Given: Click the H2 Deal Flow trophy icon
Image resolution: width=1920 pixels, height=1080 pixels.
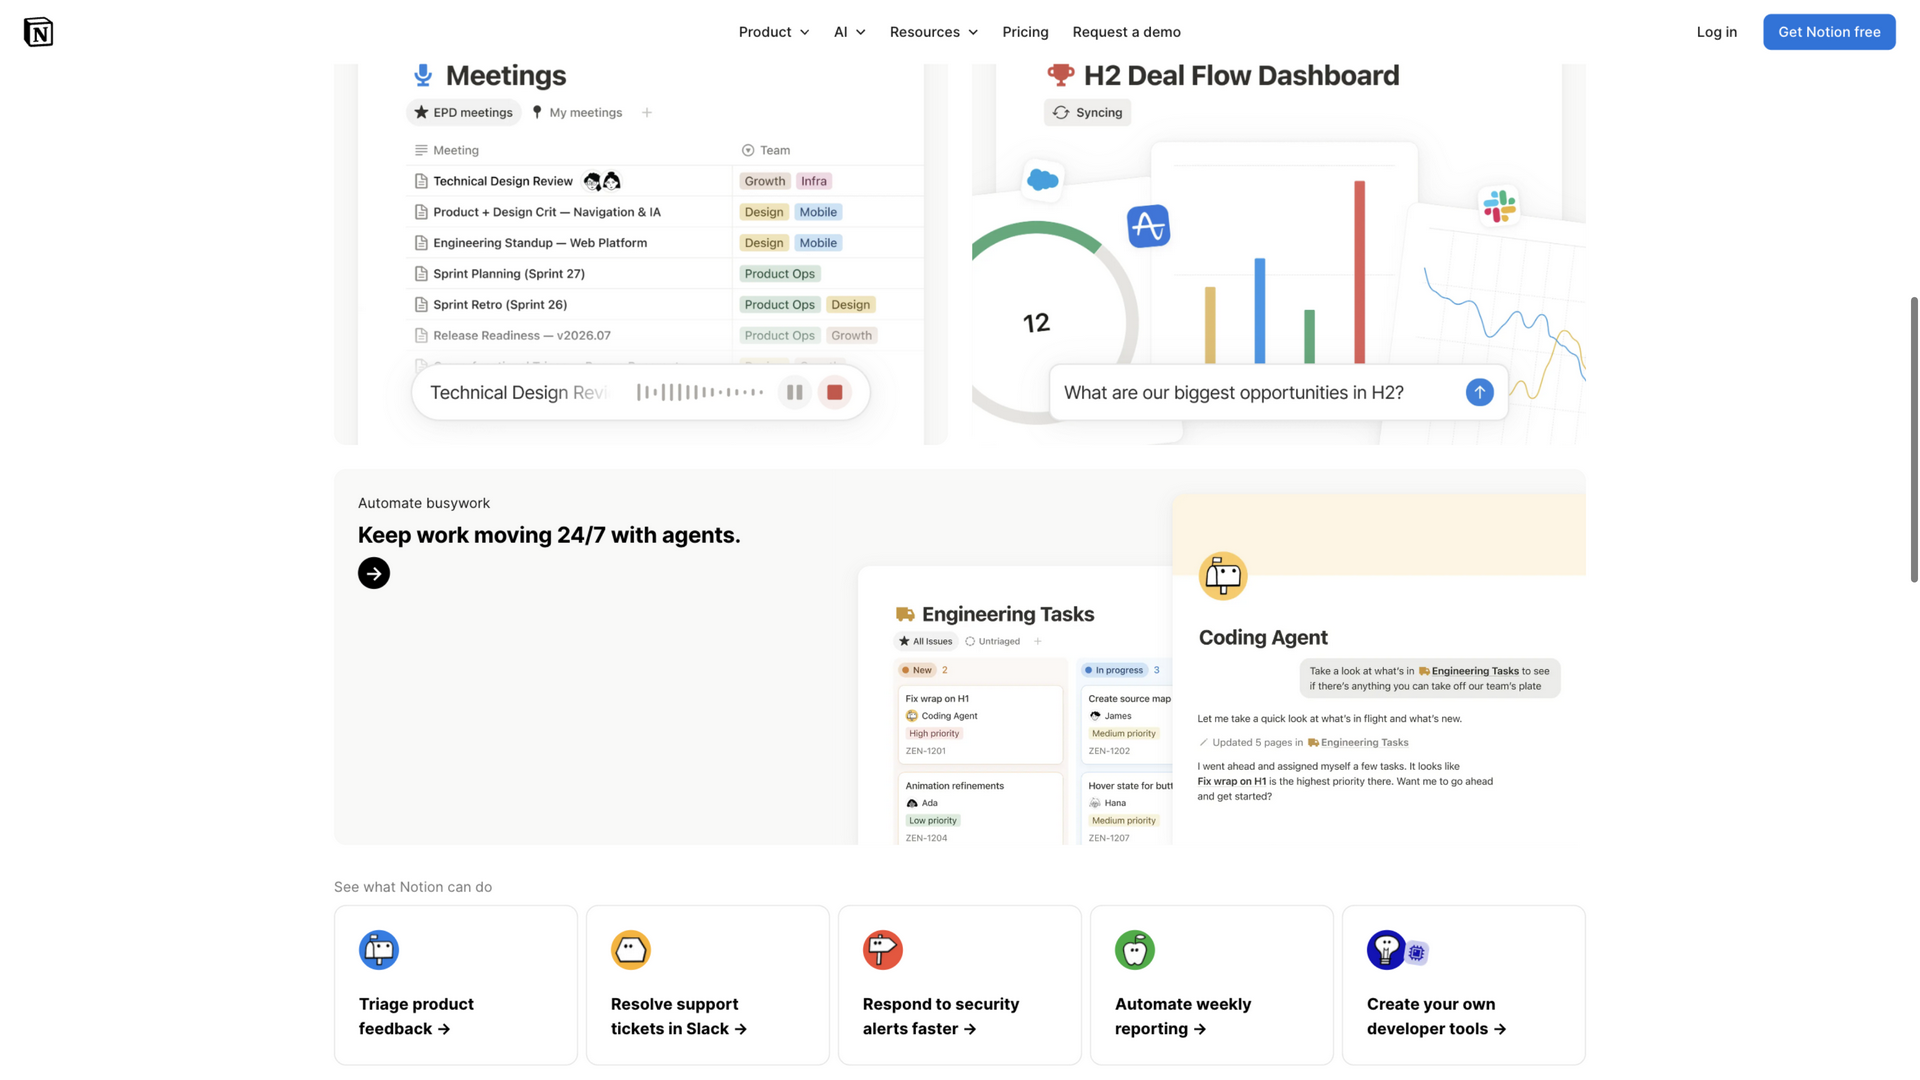Looking at the screenshot, I should coord(1060,75).
